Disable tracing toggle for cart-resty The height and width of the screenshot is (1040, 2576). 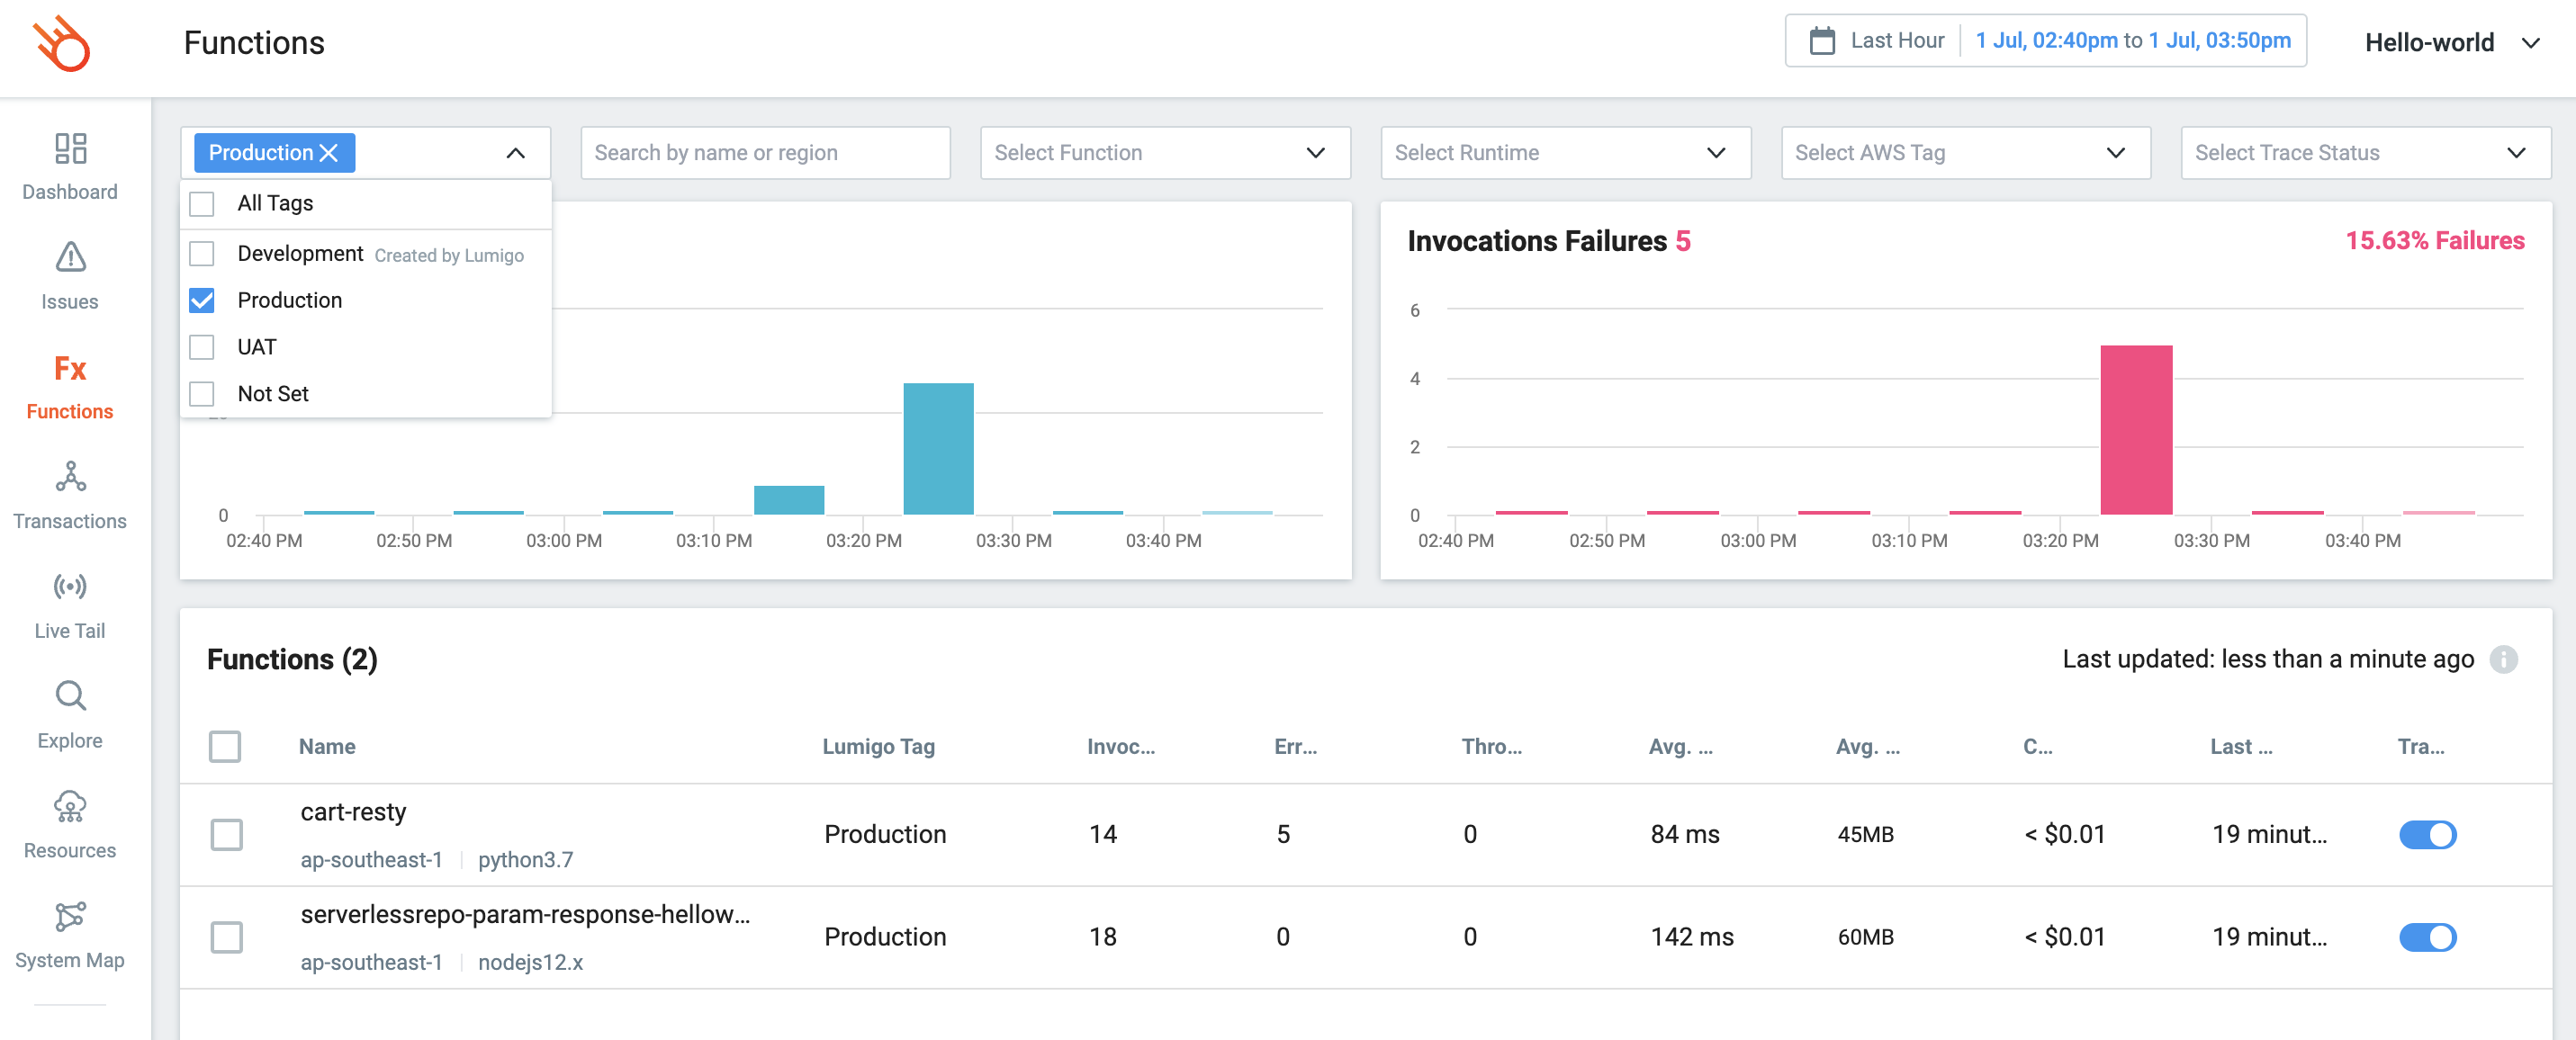pos(2427,834)
